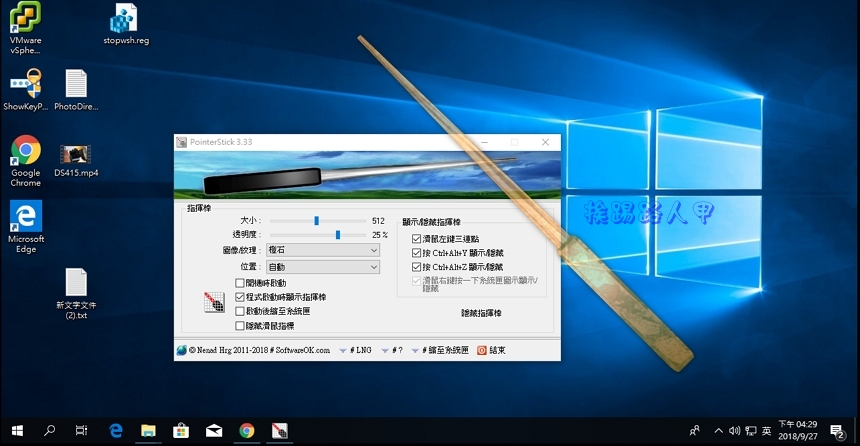Open taskbar search magnifier
Image resolution: width=860 pixels, height=446 pixels.
pos(49,431)
